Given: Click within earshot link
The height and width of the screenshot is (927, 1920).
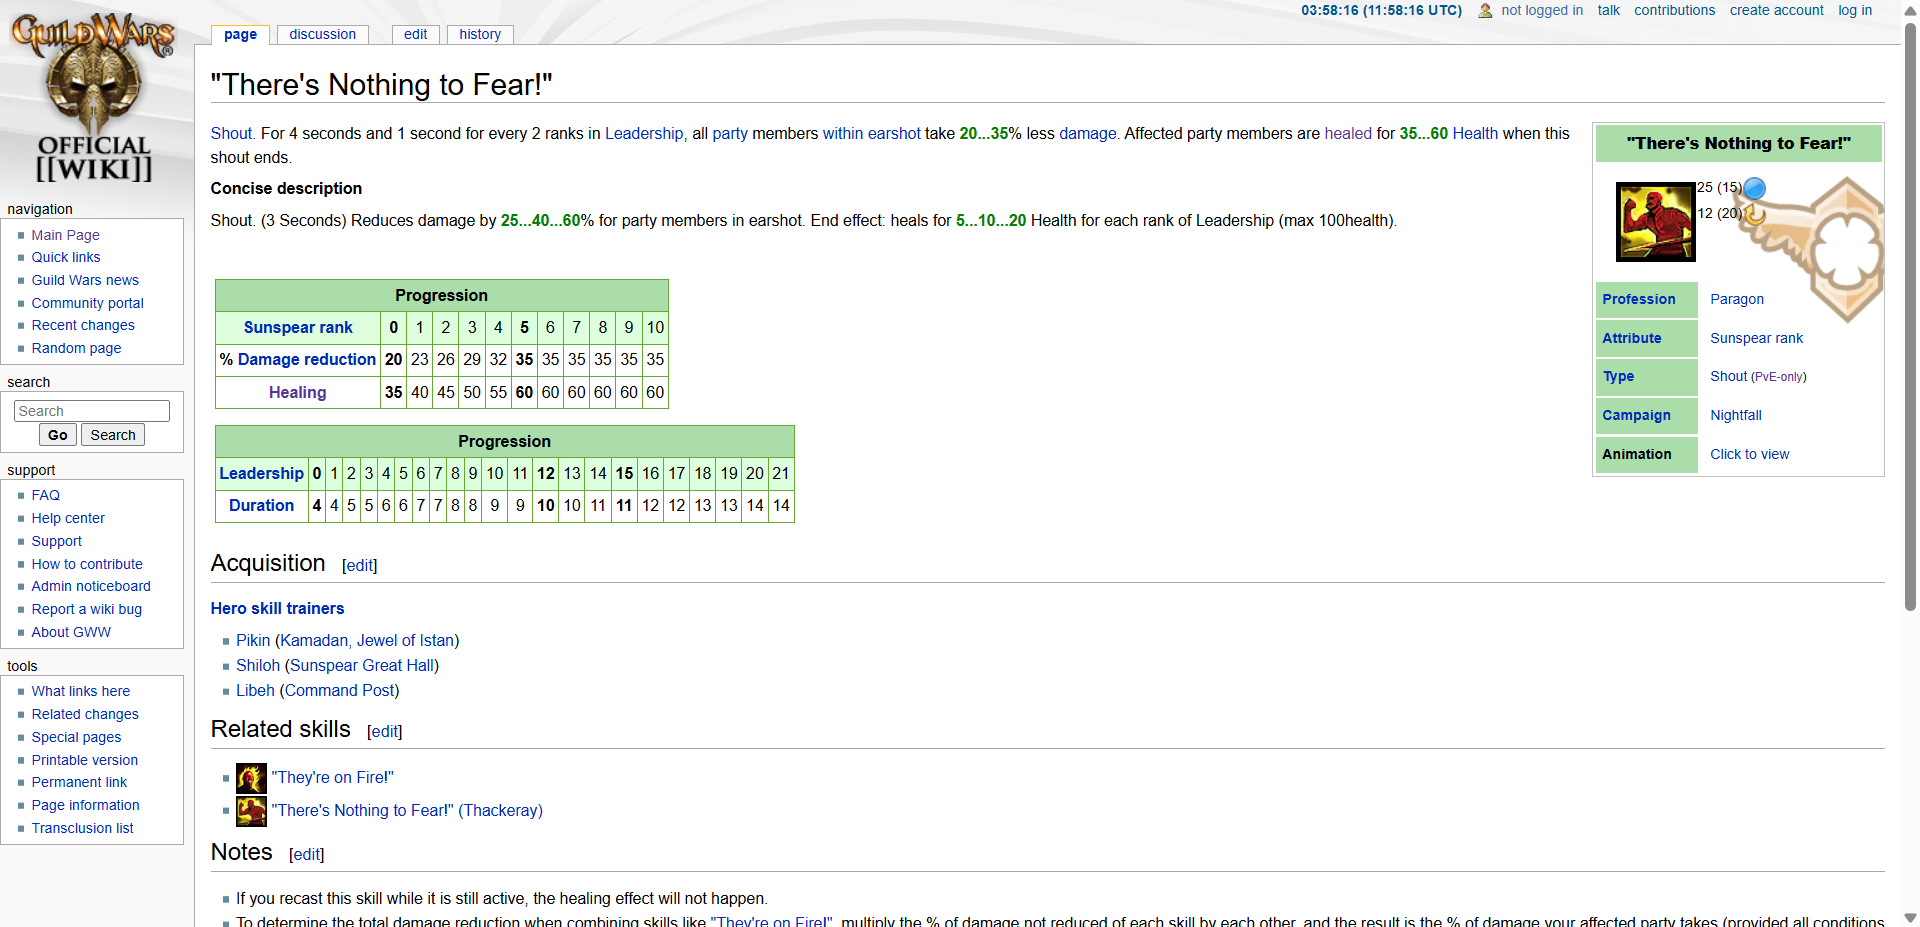Looking at the screenshot, I should (x=871, y=133).
